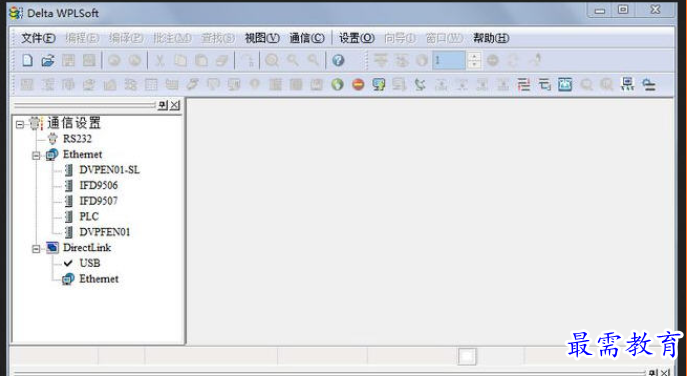Click the DirectLink laptop icon
The width and height of the screenshot is (689, 376).
click(52, 248)
